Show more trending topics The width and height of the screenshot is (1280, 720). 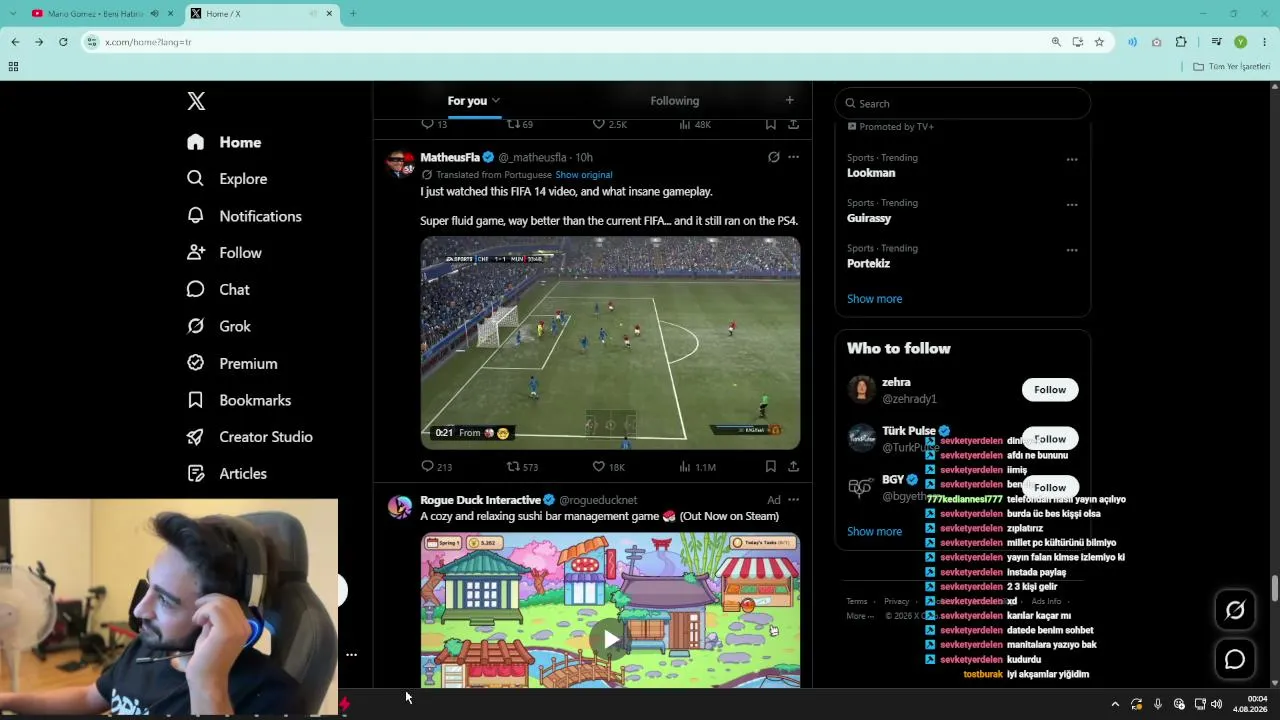875,299
